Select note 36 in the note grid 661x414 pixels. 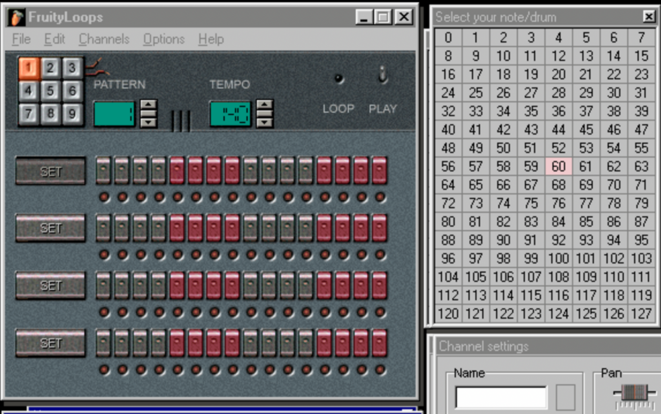pos(559,111)
